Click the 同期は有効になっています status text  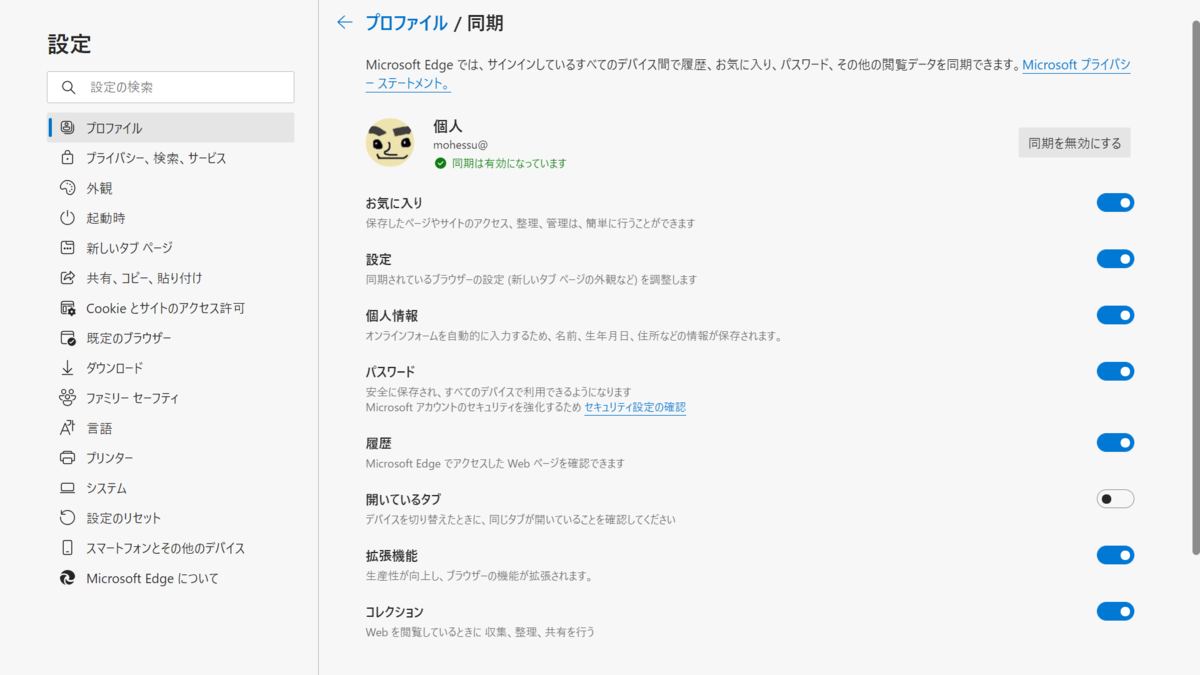click(509, 163)
